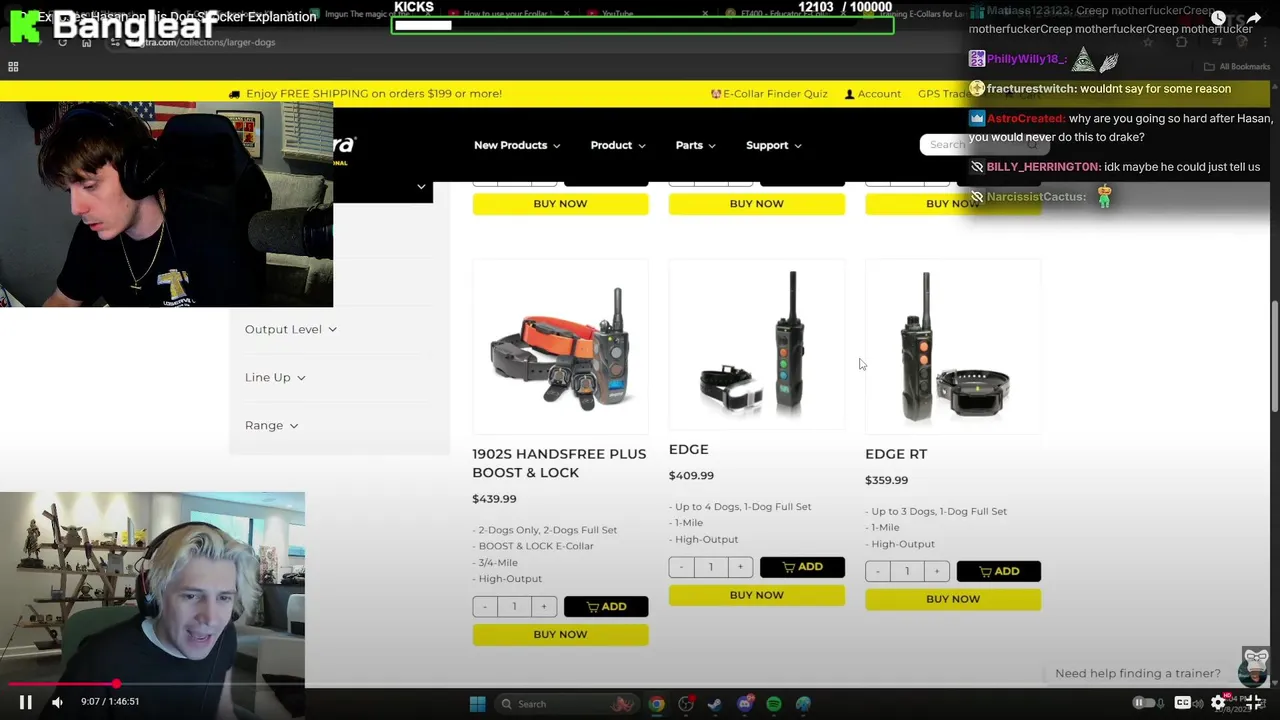Viewport: 1280px width, 720px height.
Task: Open Windows Start button
Action: [477, 704]
